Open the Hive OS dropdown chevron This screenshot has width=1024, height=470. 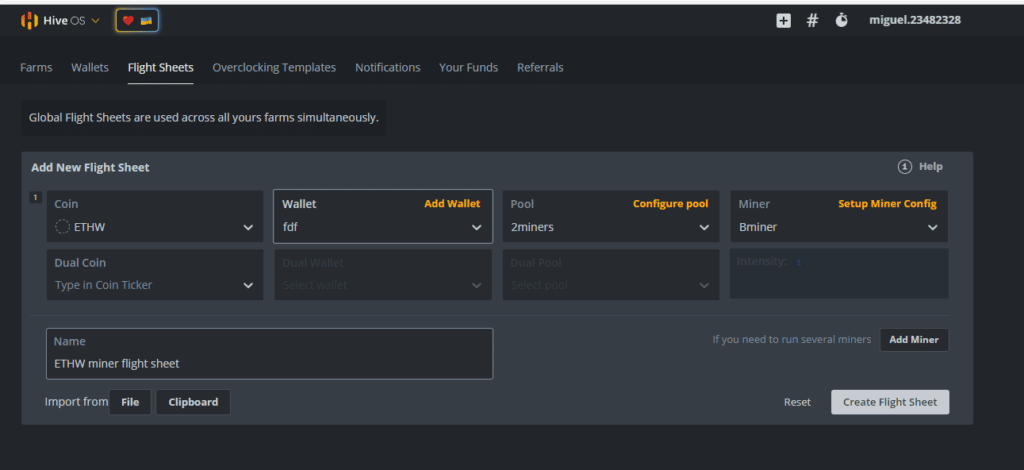95,21
